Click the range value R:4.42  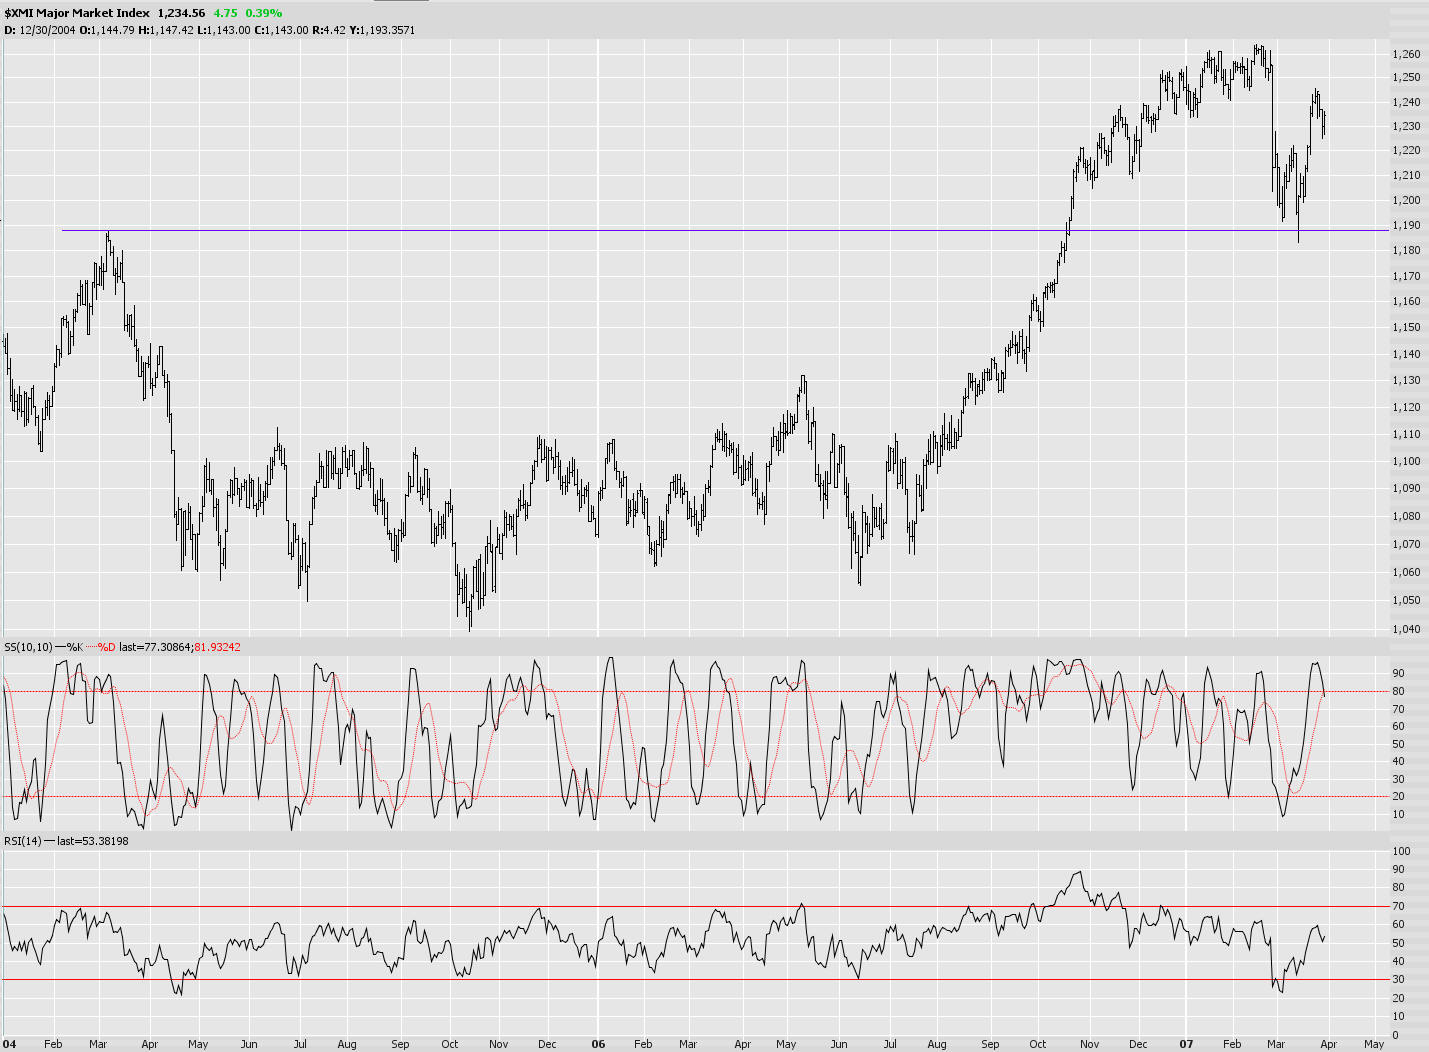pyautogui.click(x=329, y=30)
